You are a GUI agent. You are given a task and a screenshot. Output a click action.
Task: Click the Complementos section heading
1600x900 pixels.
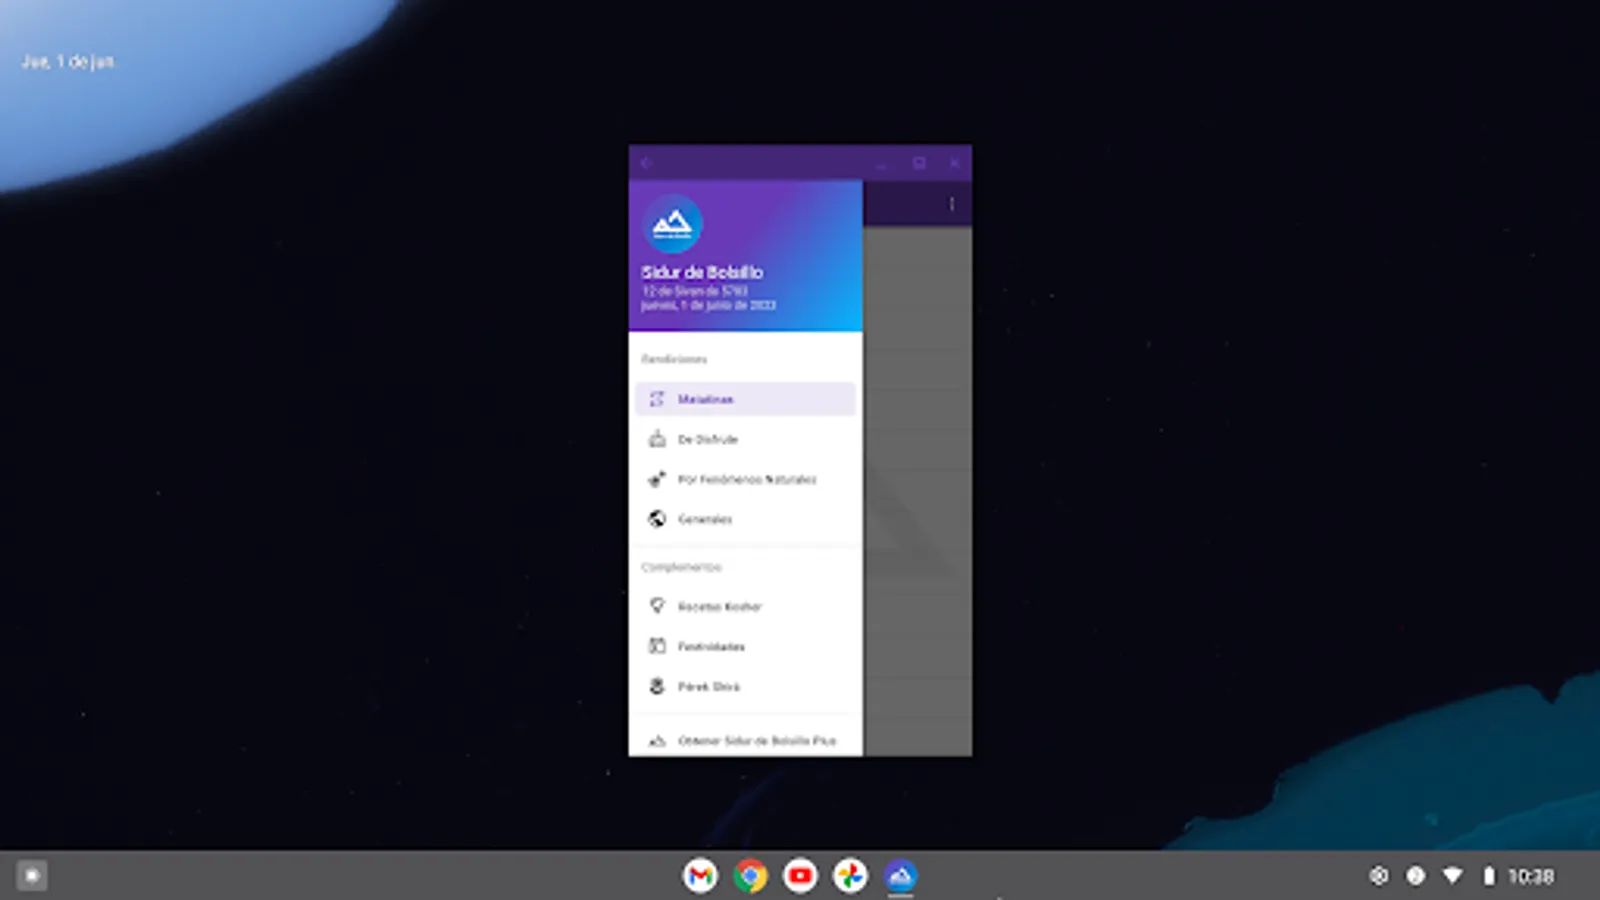coord(681,567)
